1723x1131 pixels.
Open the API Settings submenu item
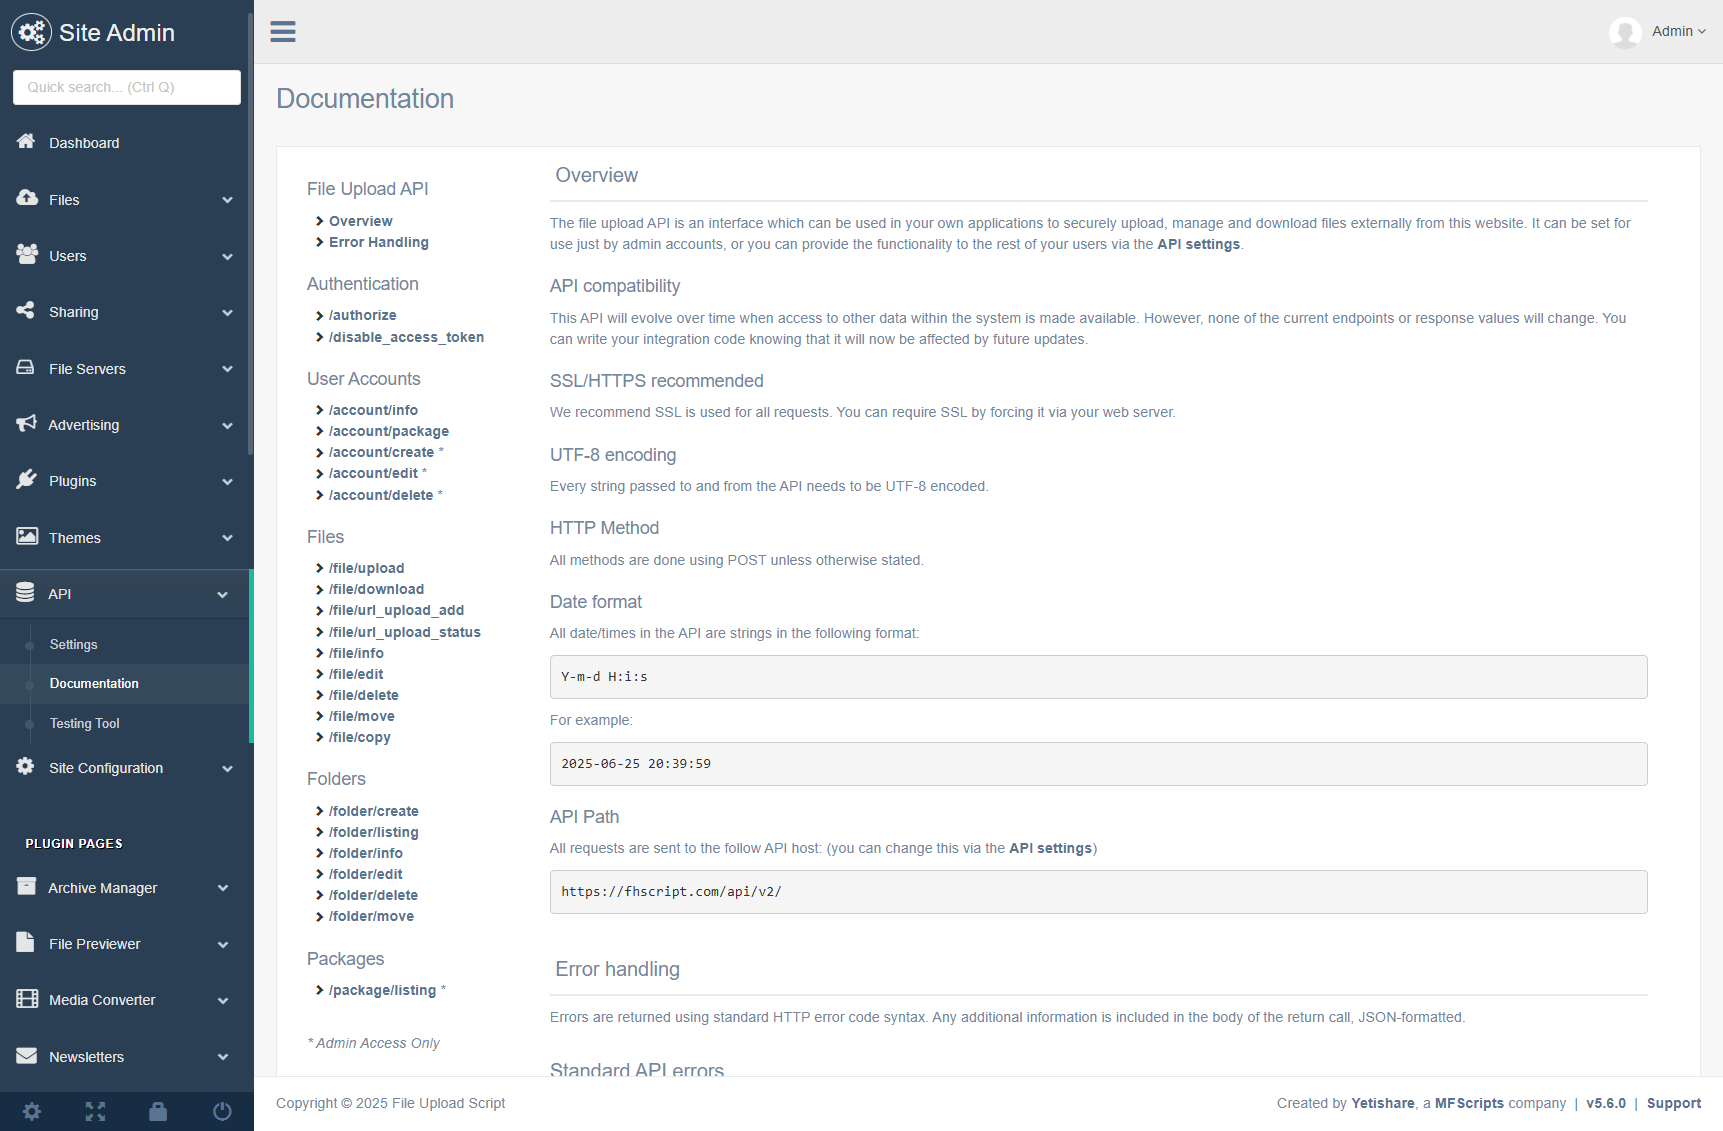point(74,645)
